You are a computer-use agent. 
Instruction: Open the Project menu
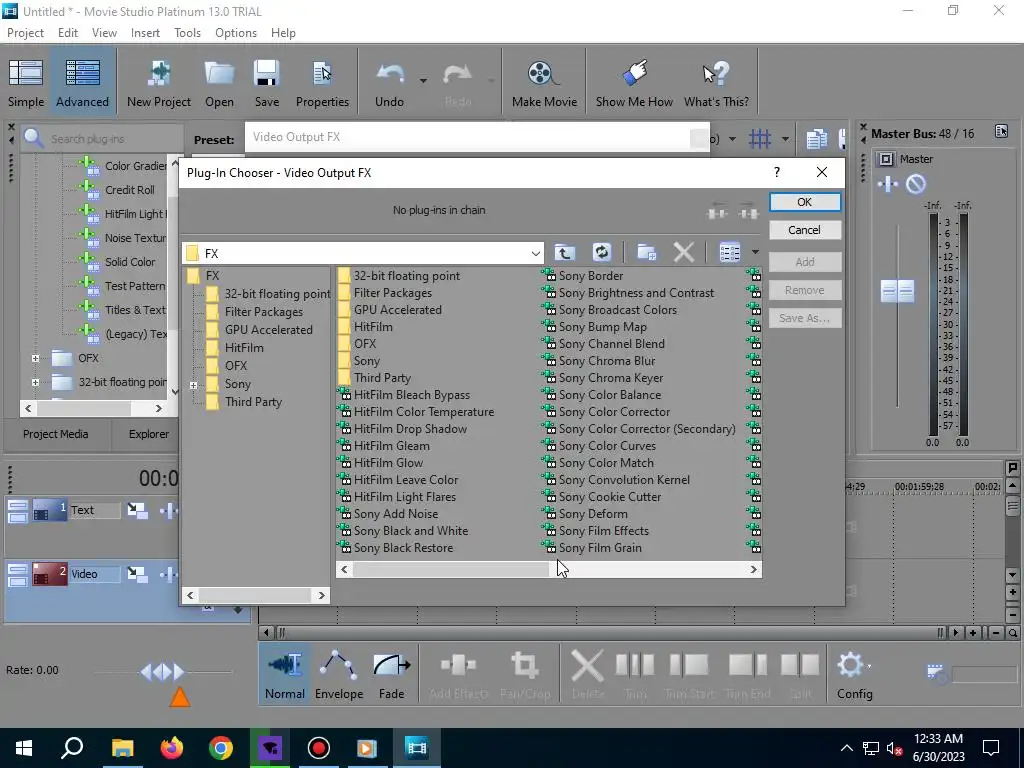[25, 33]
